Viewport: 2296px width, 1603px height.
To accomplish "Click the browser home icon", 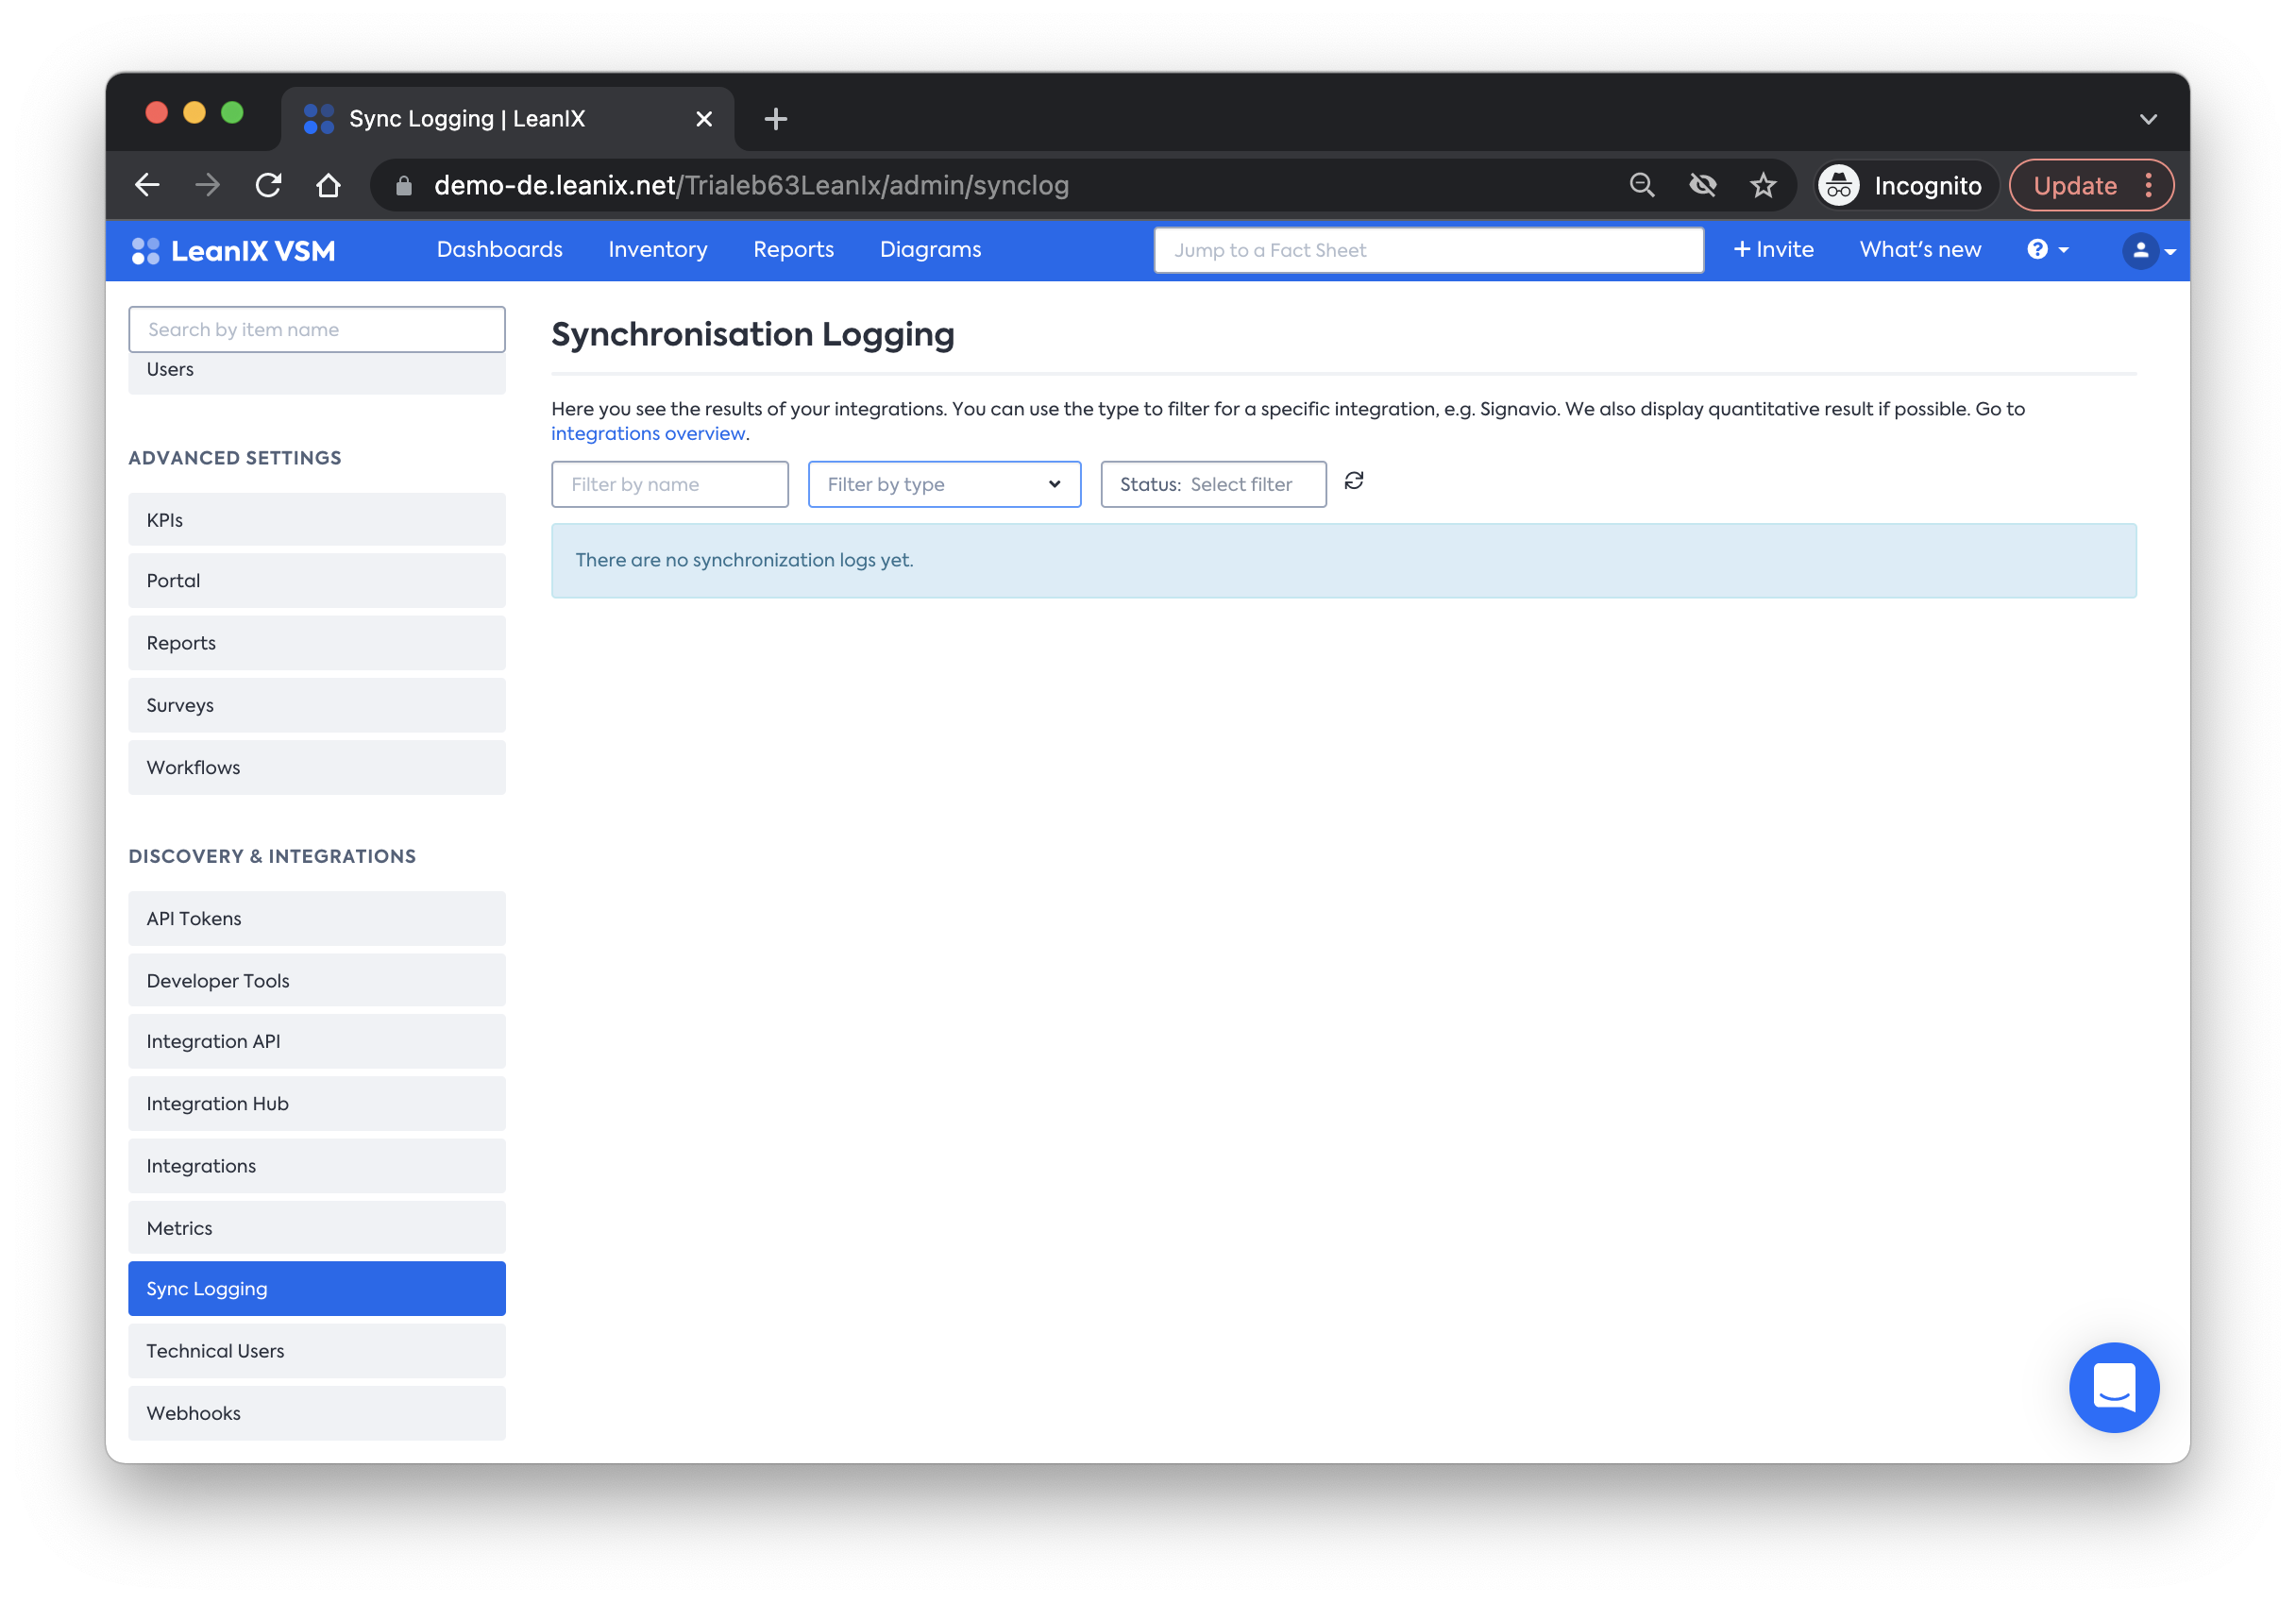I will click(x=328, y=185).
